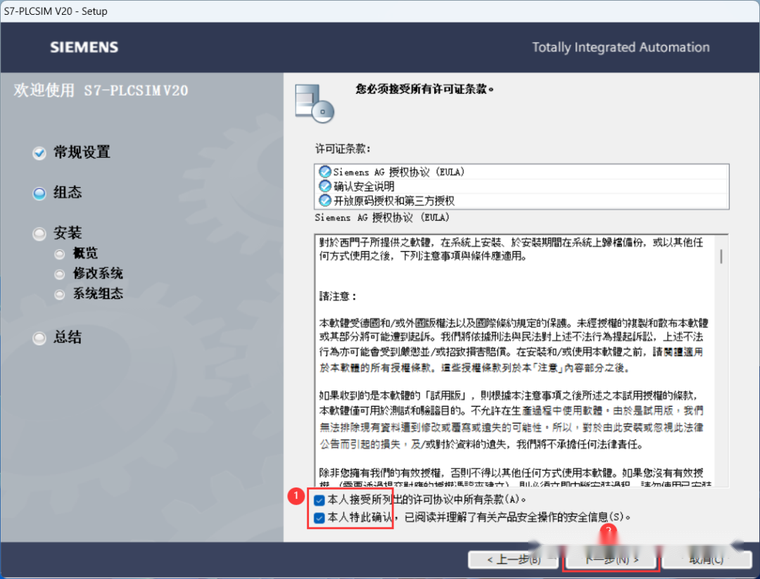The width and height of the screenshot is (760, 579).
Task: Click the 系统组态 sub-step
Action: tap(98, 294)
